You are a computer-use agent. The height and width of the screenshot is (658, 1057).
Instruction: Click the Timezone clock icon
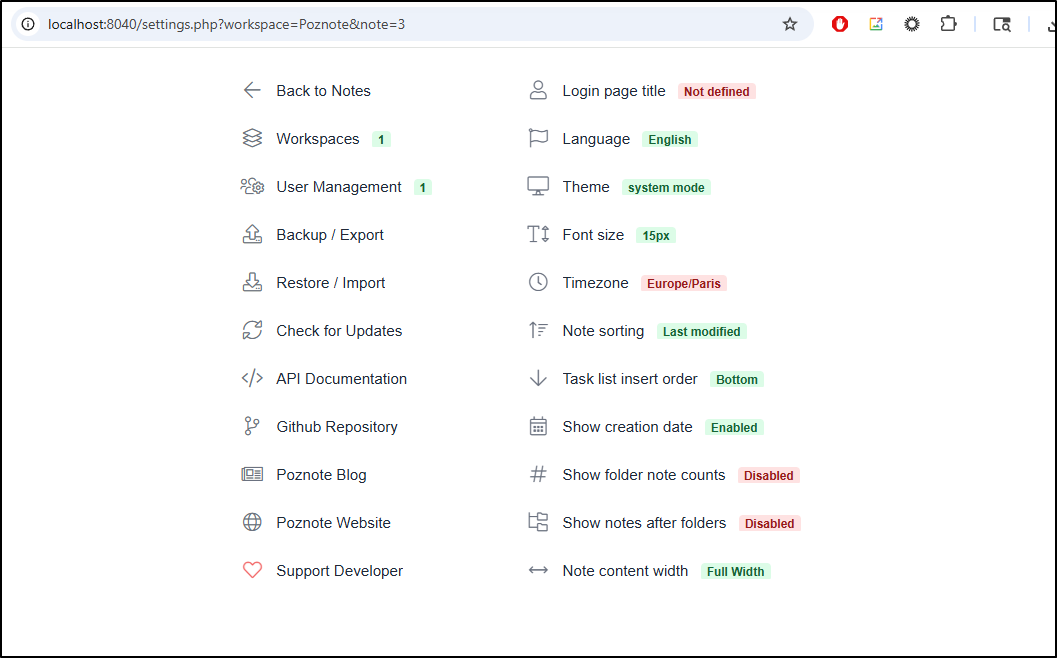point(538,283)
